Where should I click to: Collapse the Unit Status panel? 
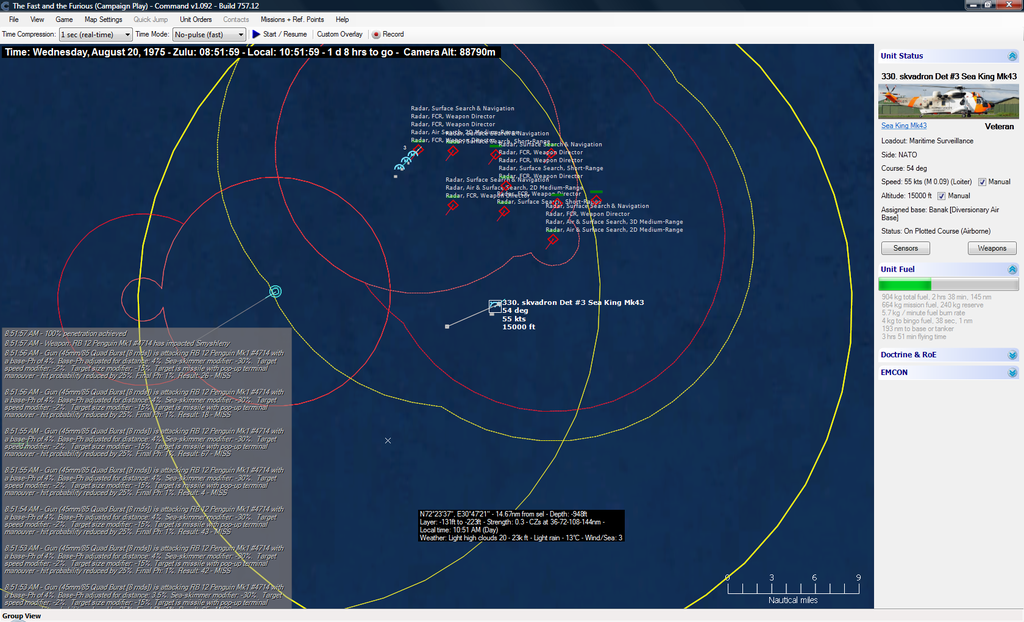point(1011,57)
